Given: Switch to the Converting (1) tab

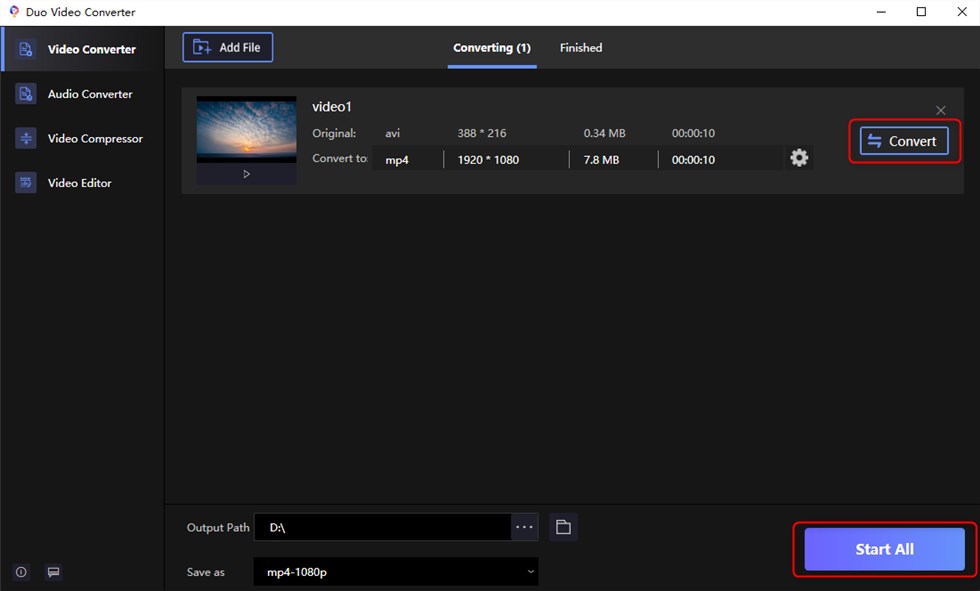Looking at the screenshot, I should coord(492,48).
